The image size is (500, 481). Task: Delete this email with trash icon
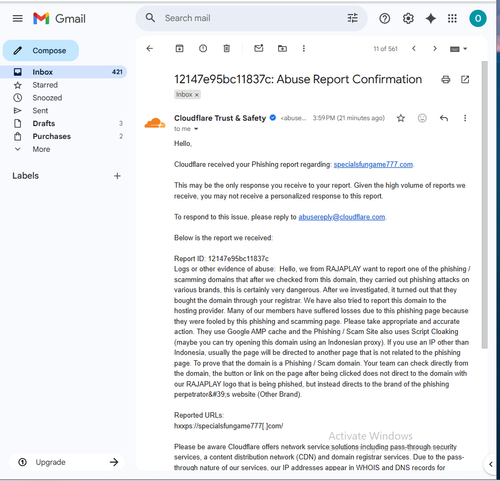tap(227, 49)
